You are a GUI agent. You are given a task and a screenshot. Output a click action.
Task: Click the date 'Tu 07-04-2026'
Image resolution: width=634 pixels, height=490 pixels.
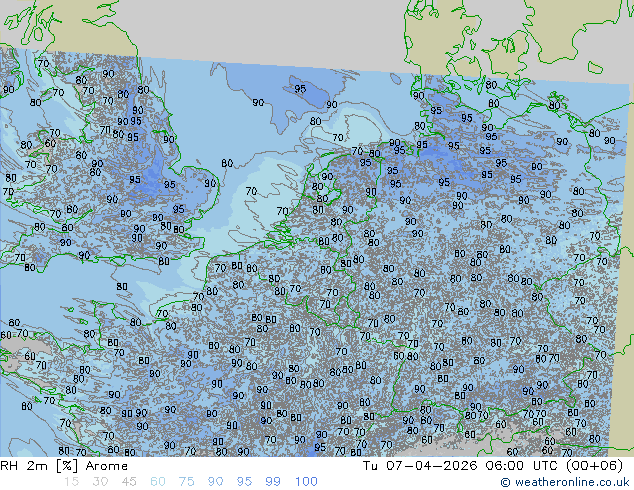click(420, 466)
